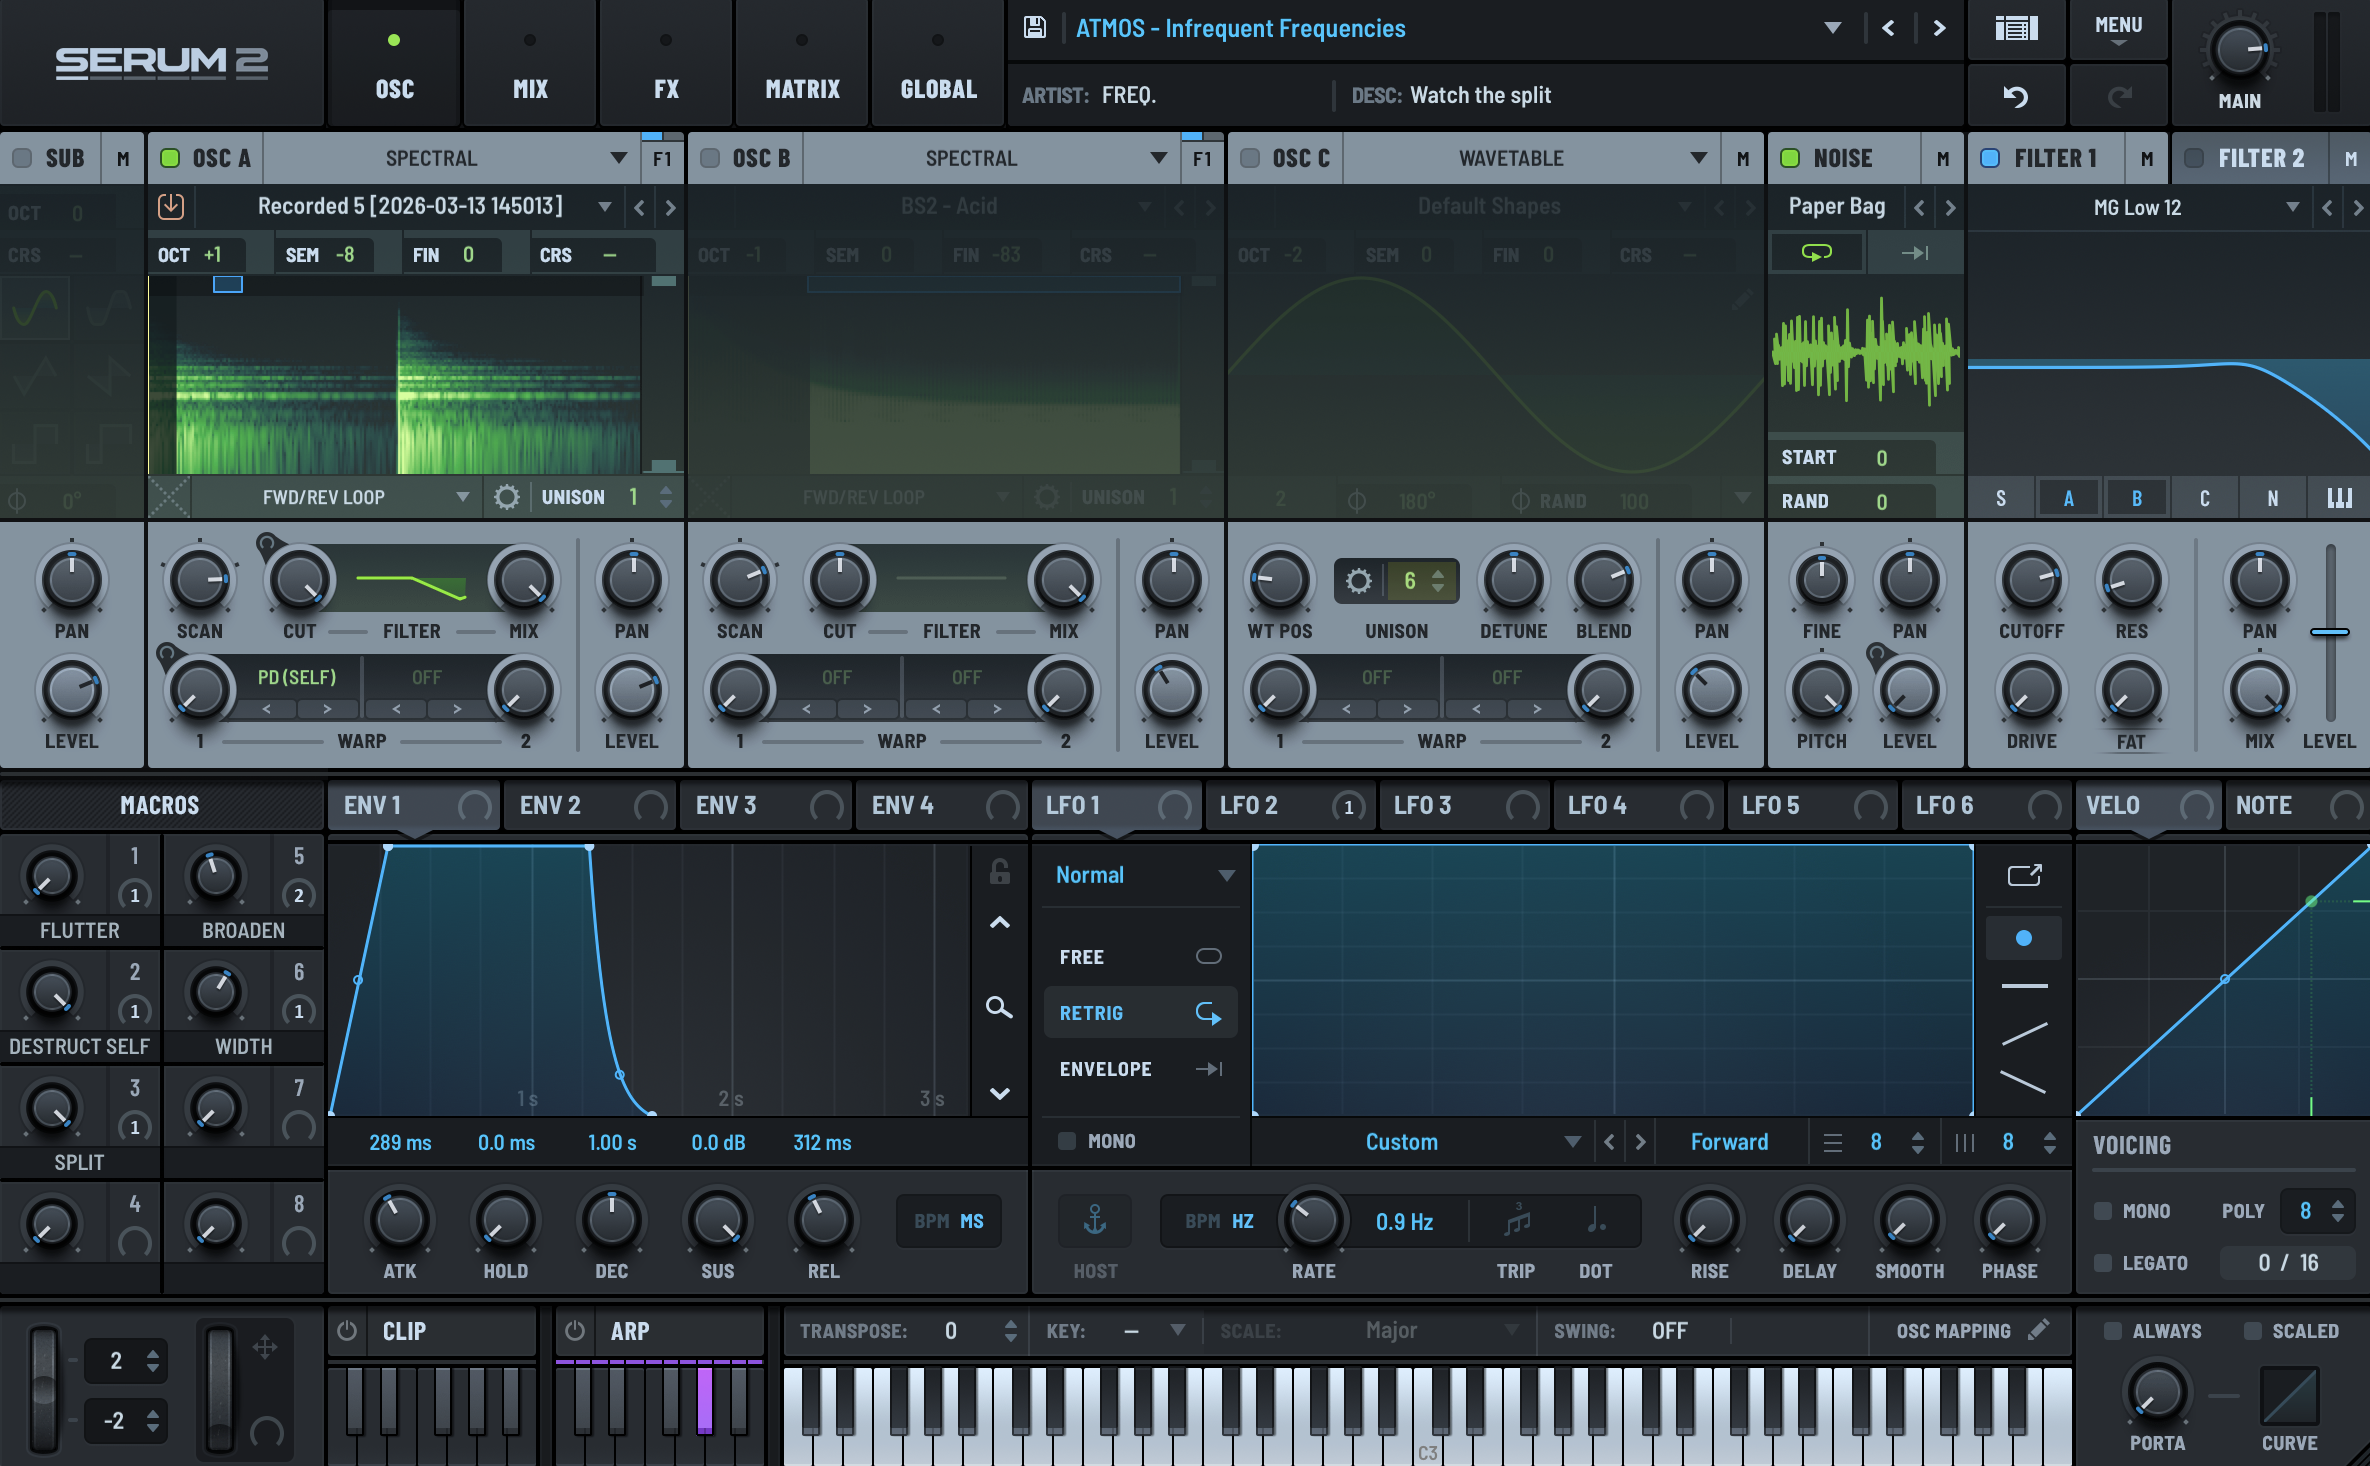Click the envelope zoom magnifier icon
Image resolution: width=2370 pixels, height=1466 pixels.
(x=999, y=1007)
